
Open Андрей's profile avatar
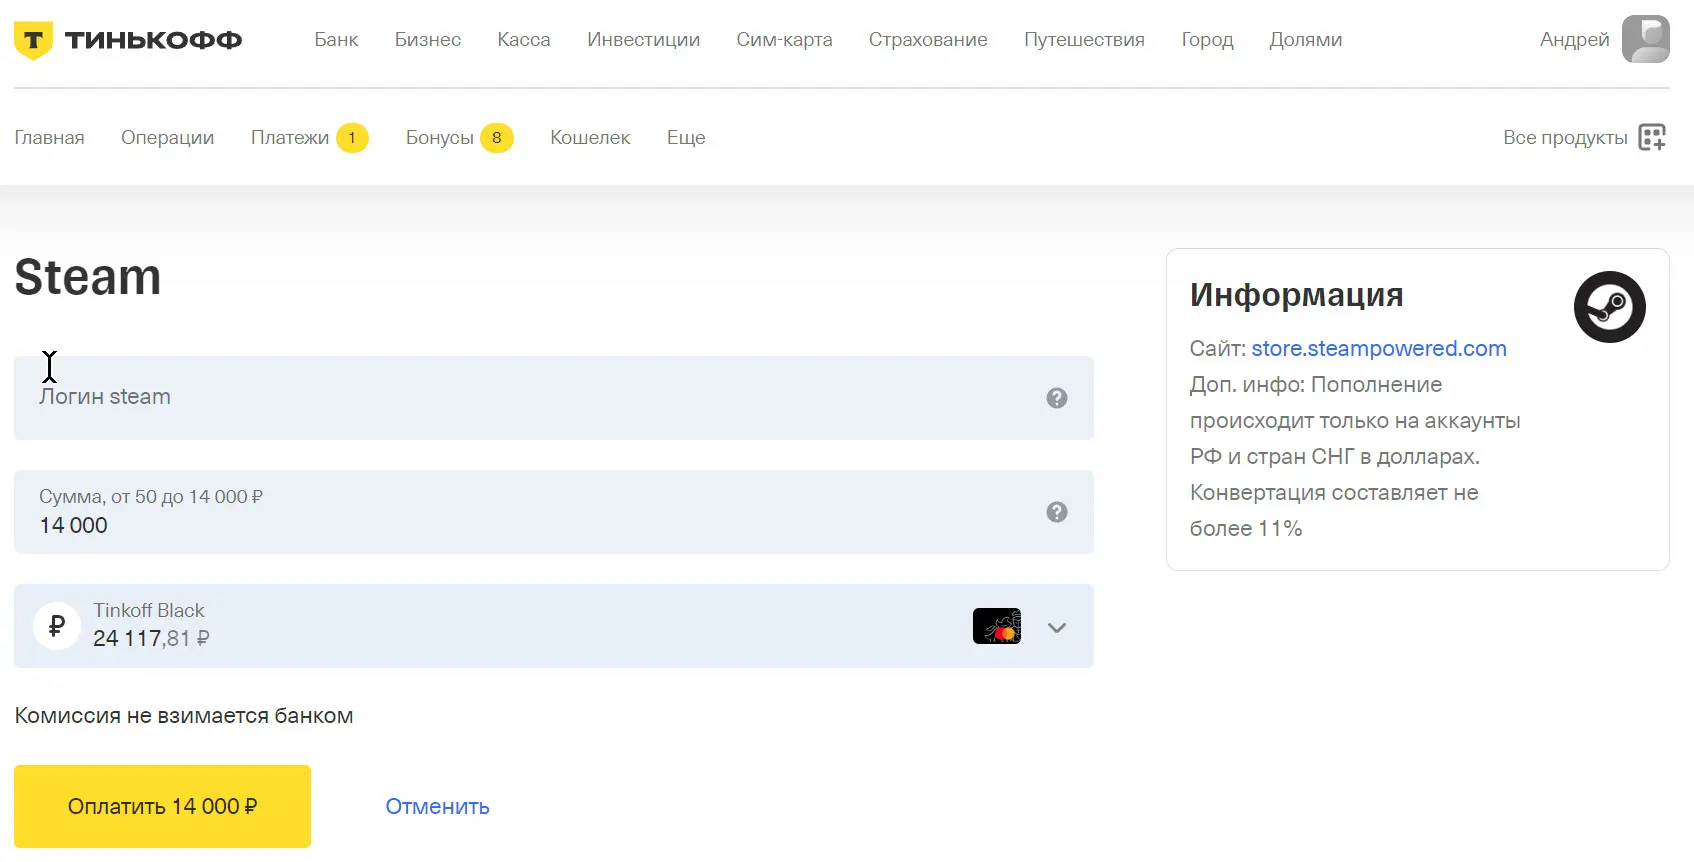pyautogui.click(x=1645, y=39)
